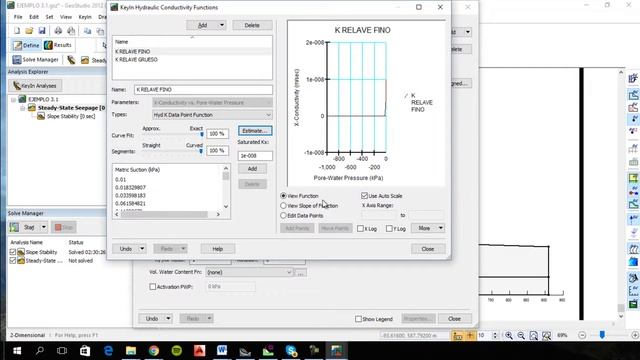
Task: Click the New file icon in GeoStudio toolbar
Action: pyautogui.click(x=17, y=31)
